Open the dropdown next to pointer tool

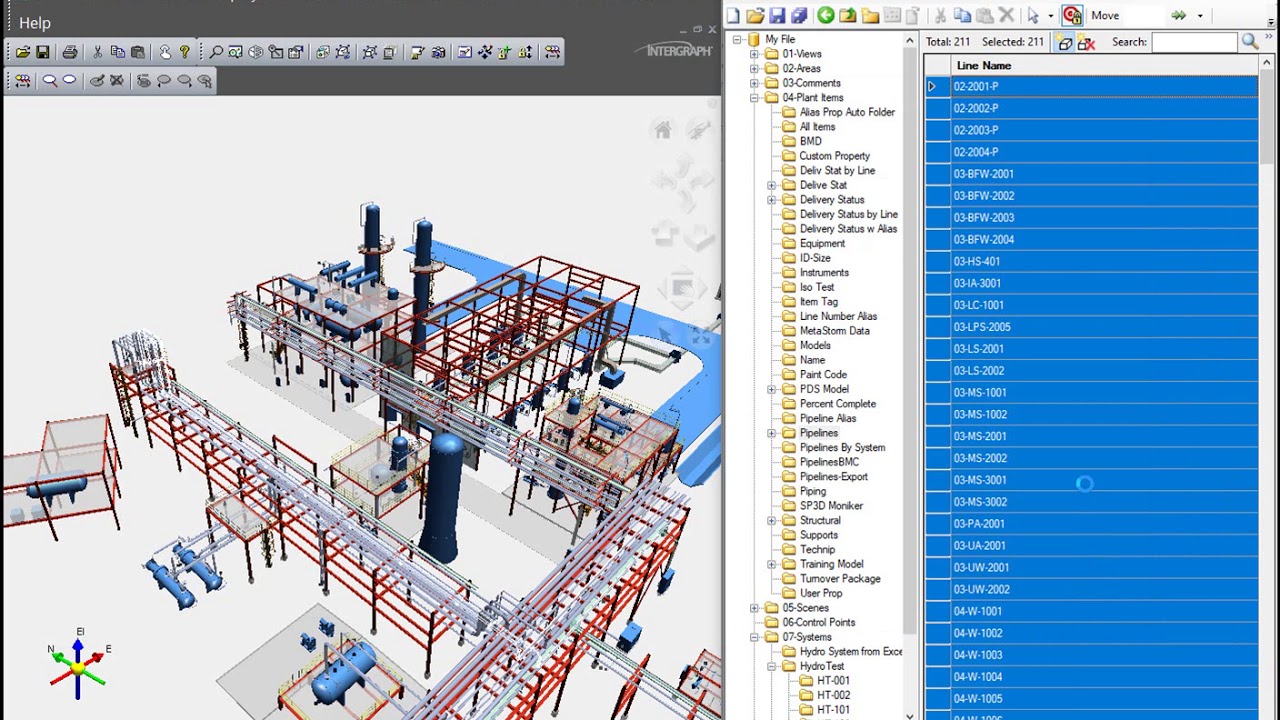point(1050,16)
